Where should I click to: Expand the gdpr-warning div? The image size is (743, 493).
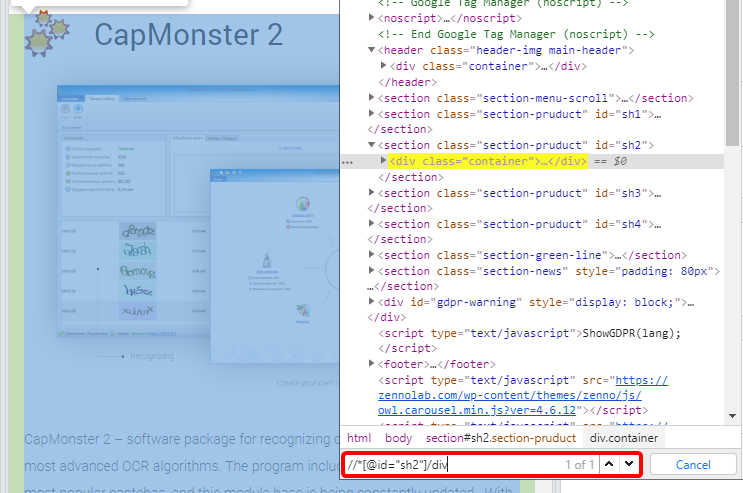[x=372, y=301]
